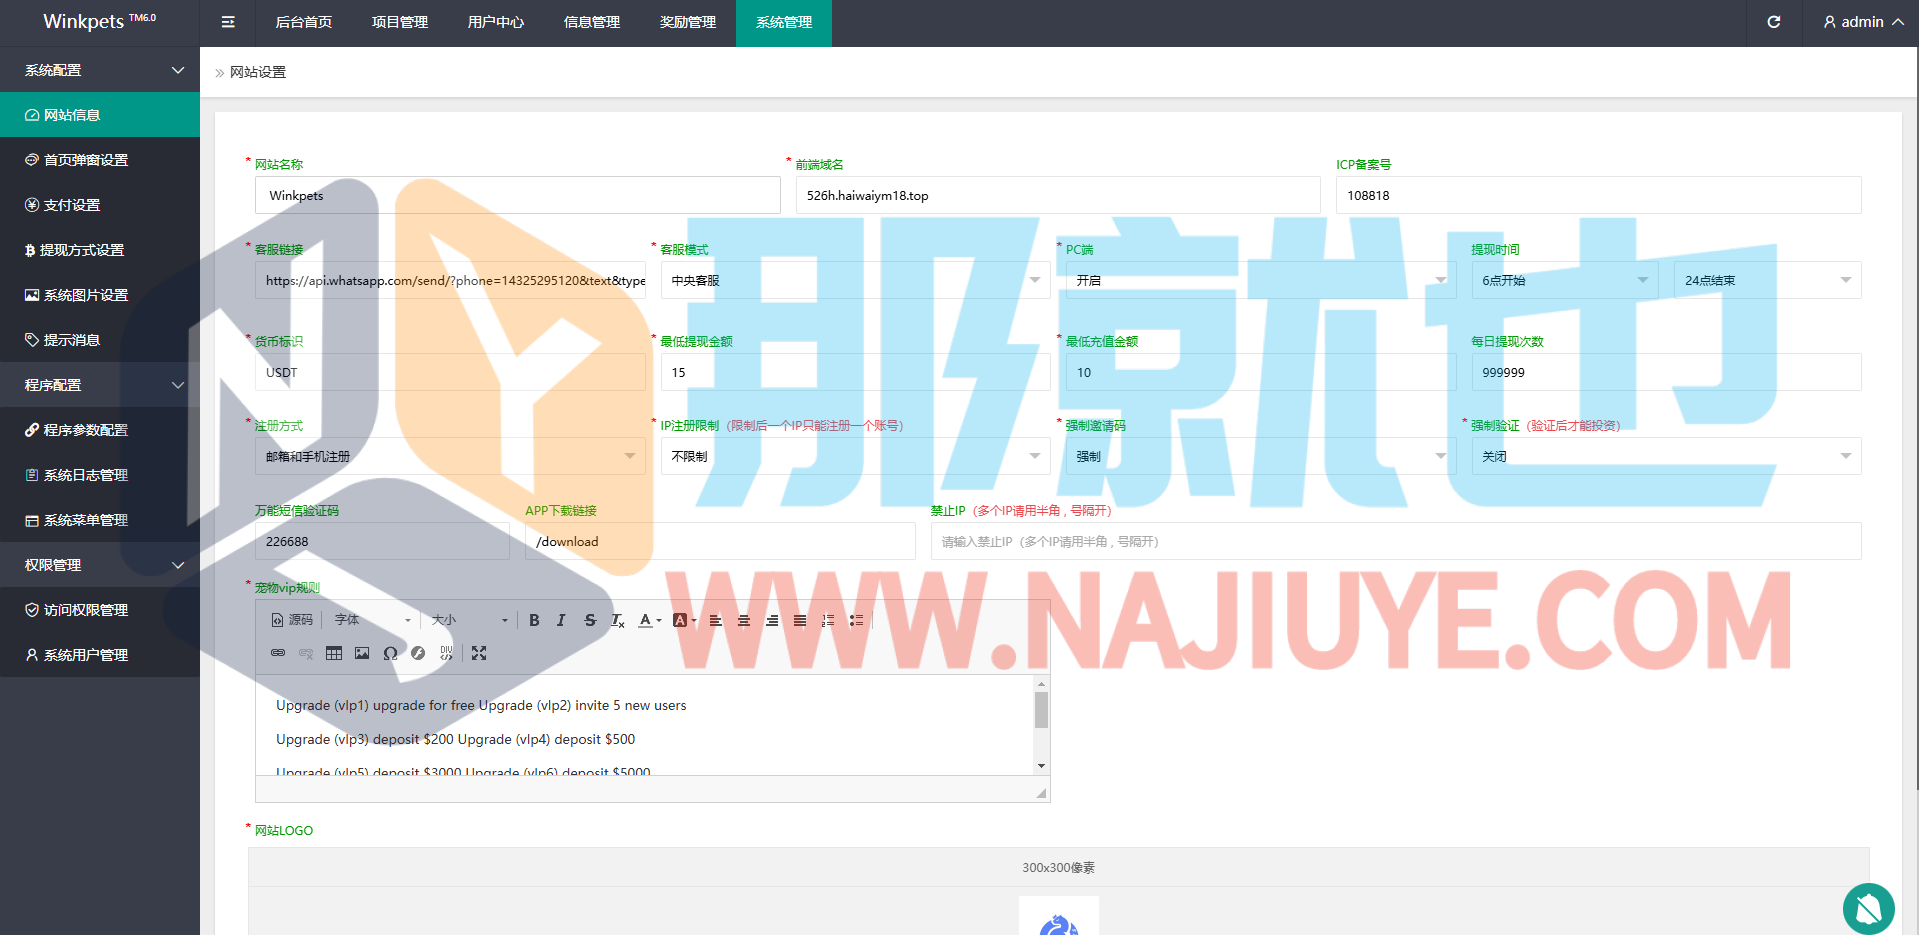The width and height of the screenshot is (1919, 935).
Task: Toggle the sidebar collapse hamburger icon
Action: tap(228, 22)
